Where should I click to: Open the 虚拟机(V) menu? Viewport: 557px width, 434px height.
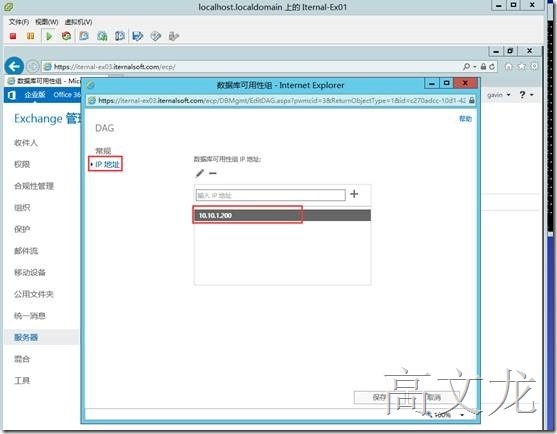(x=79, y=22)
